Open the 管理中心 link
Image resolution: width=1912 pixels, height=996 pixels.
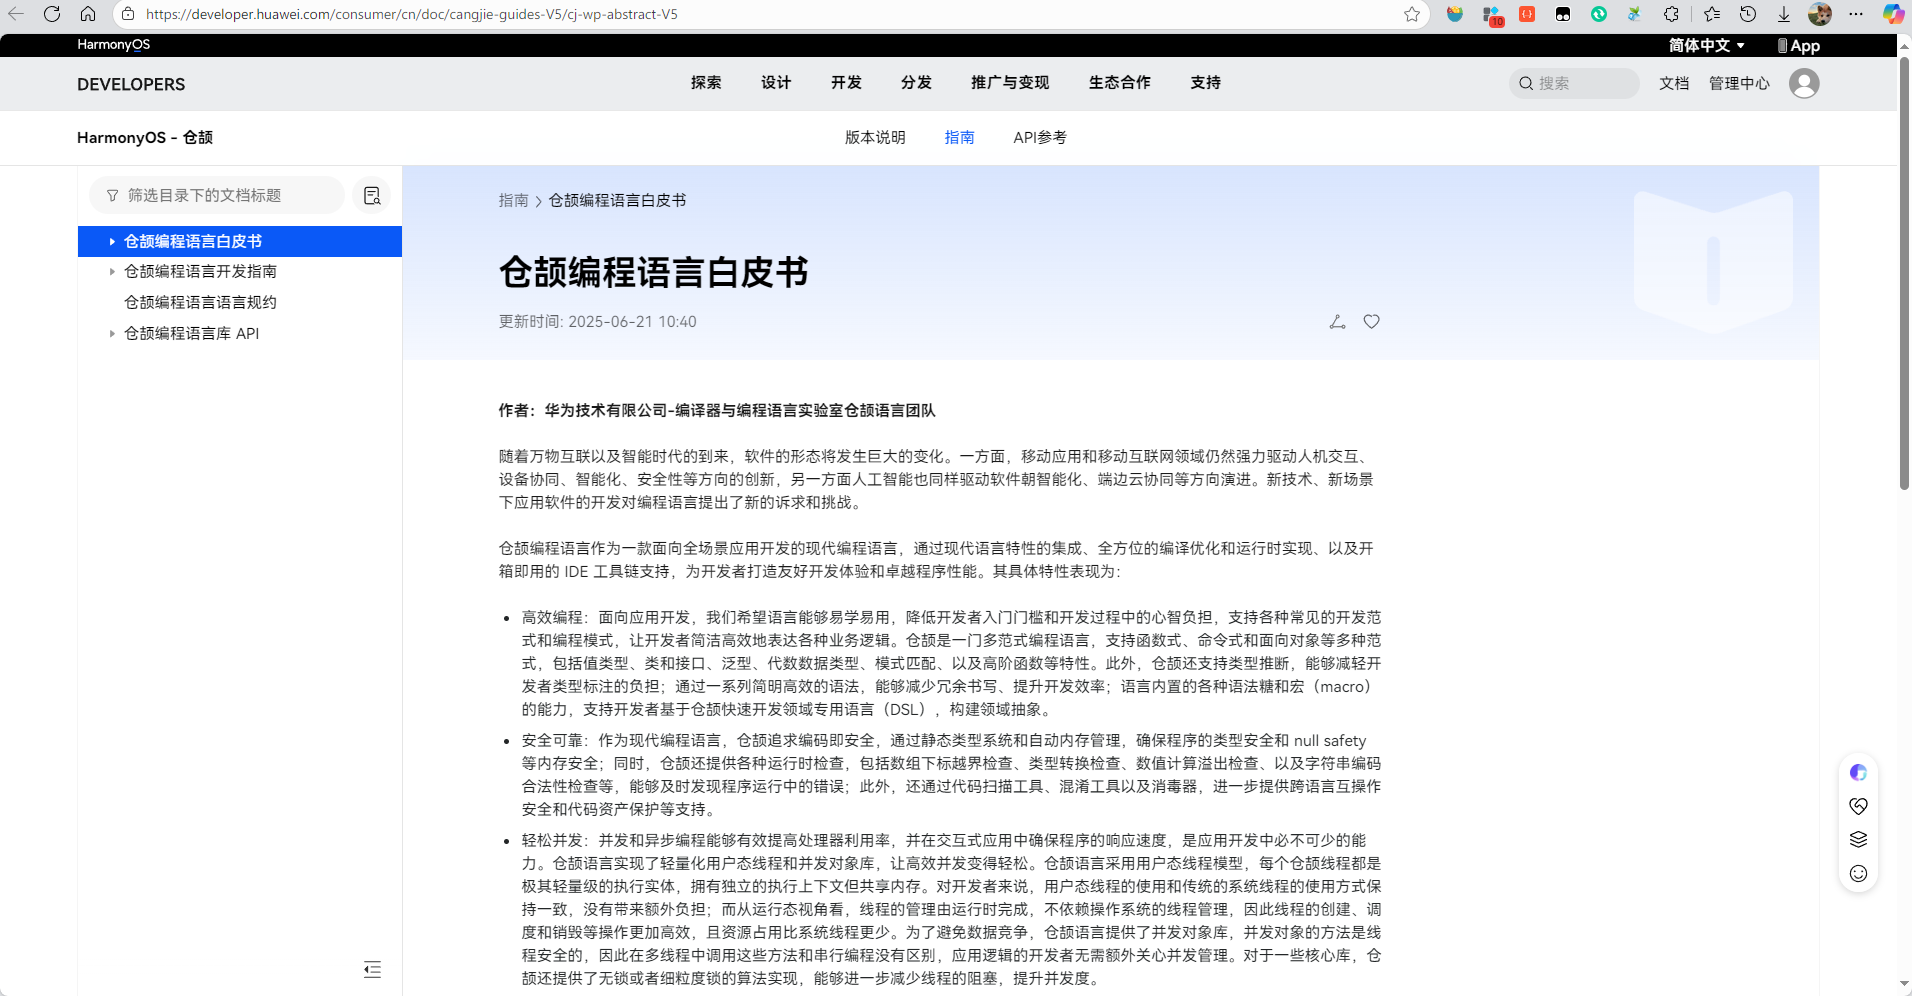click(x=1739, y=83)
